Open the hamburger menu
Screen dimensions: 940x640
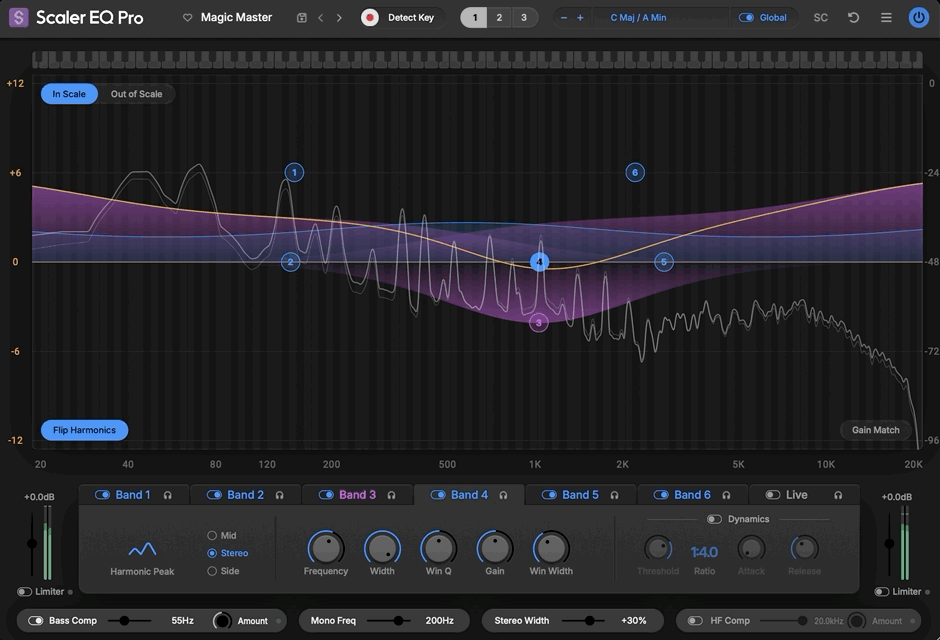tap(886, 18)
